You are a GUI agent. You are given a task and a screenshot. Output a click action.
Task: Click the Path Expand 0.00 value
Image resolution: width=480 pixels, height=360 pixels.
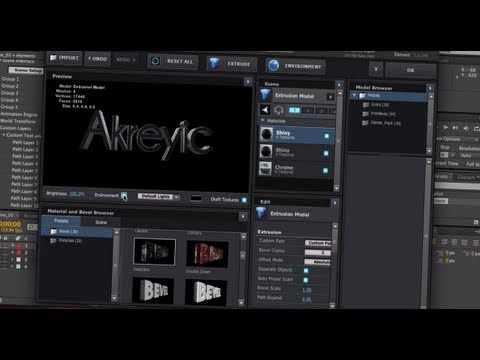point(307,299)
